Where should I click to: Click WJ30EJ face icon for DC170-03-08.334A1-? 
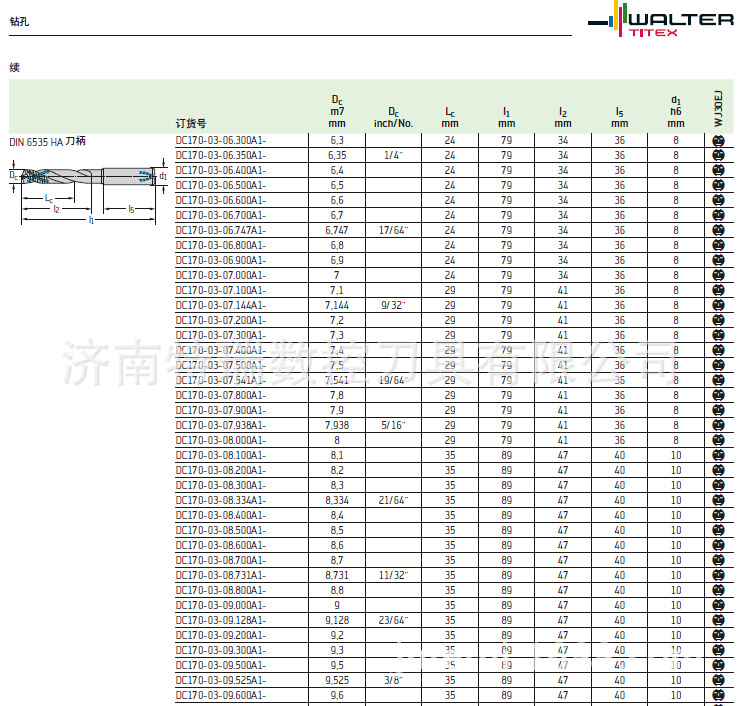coord(718,500)
